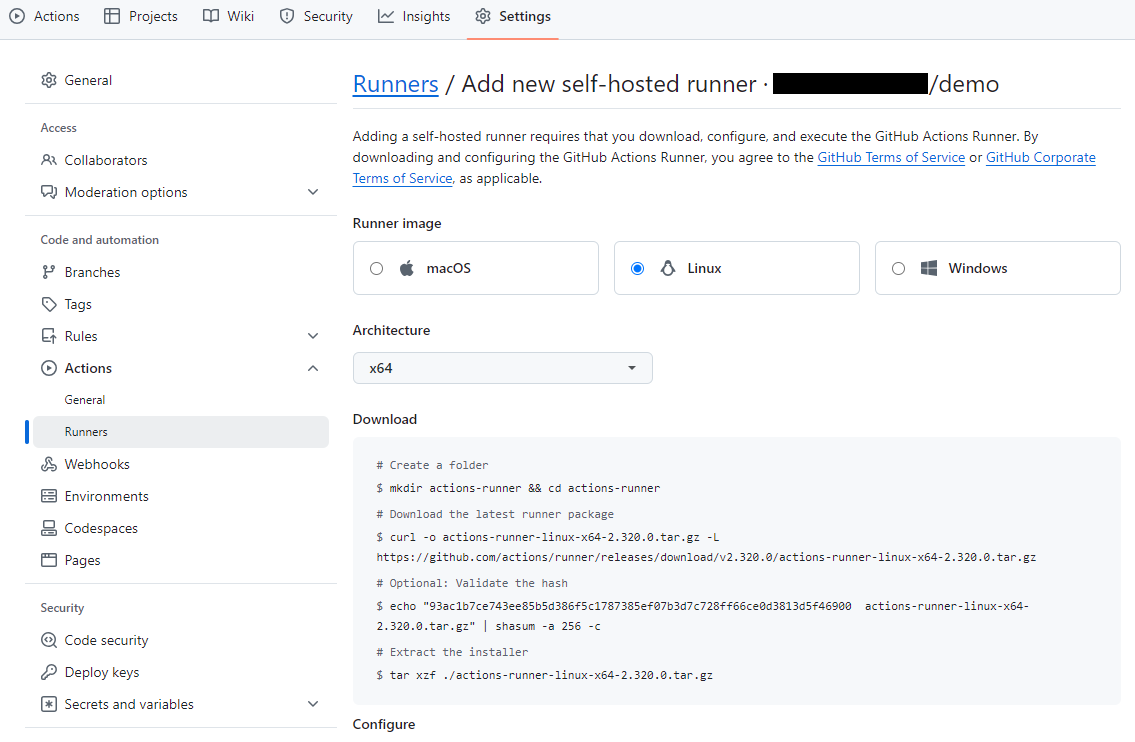The width and height of the screenshot is (1135, 742).
Task: Click the Collaborators people icon
Action: pyautogui.click(x=48, y=160)
